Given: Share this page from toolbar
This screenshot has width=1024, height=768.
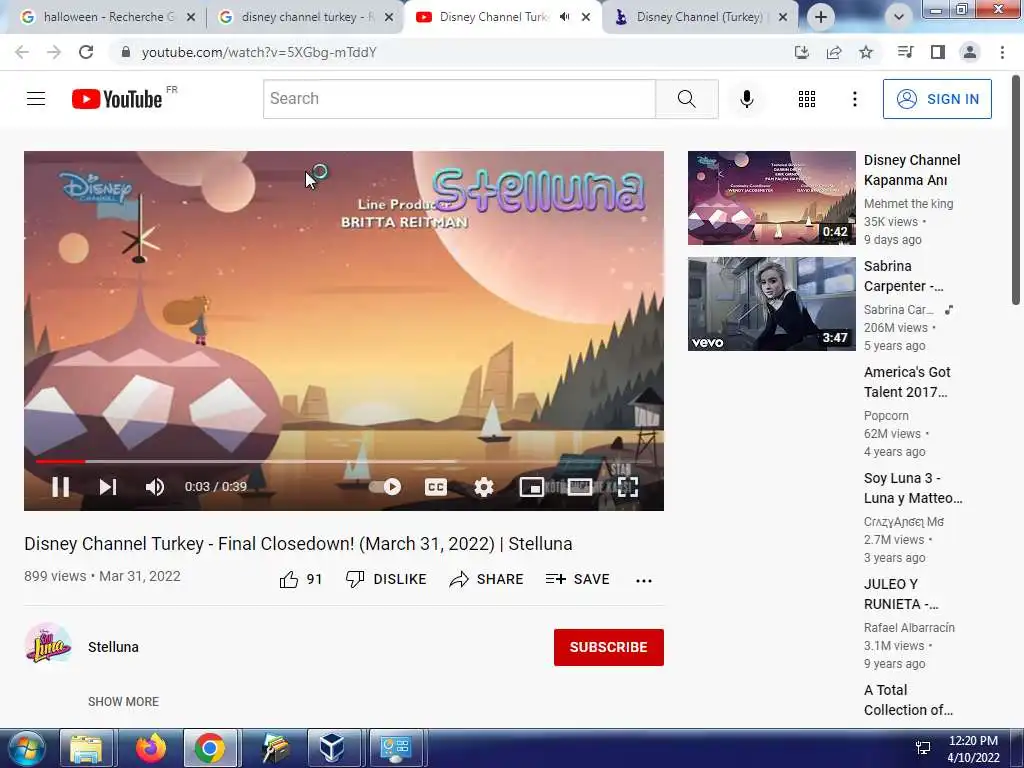Looking at the screenshot, I should [x=834, y=52].
